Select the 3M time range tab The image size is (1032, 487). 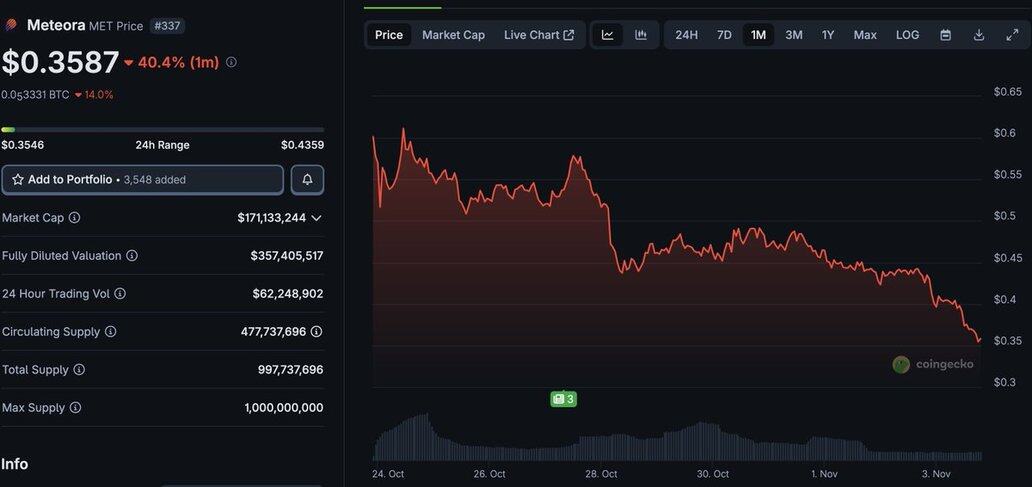(793, 35)
